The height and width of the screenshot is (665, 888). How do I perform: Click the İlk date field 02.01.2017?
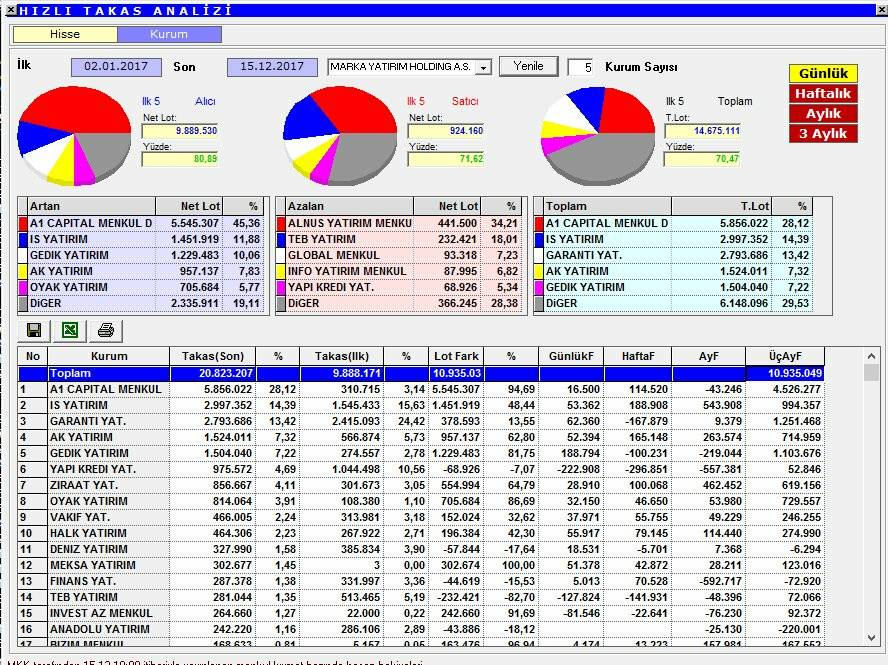[x=116, y=66]
